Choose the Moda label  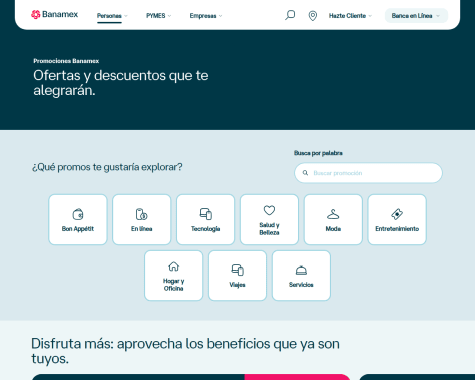(x=333, y=229)
